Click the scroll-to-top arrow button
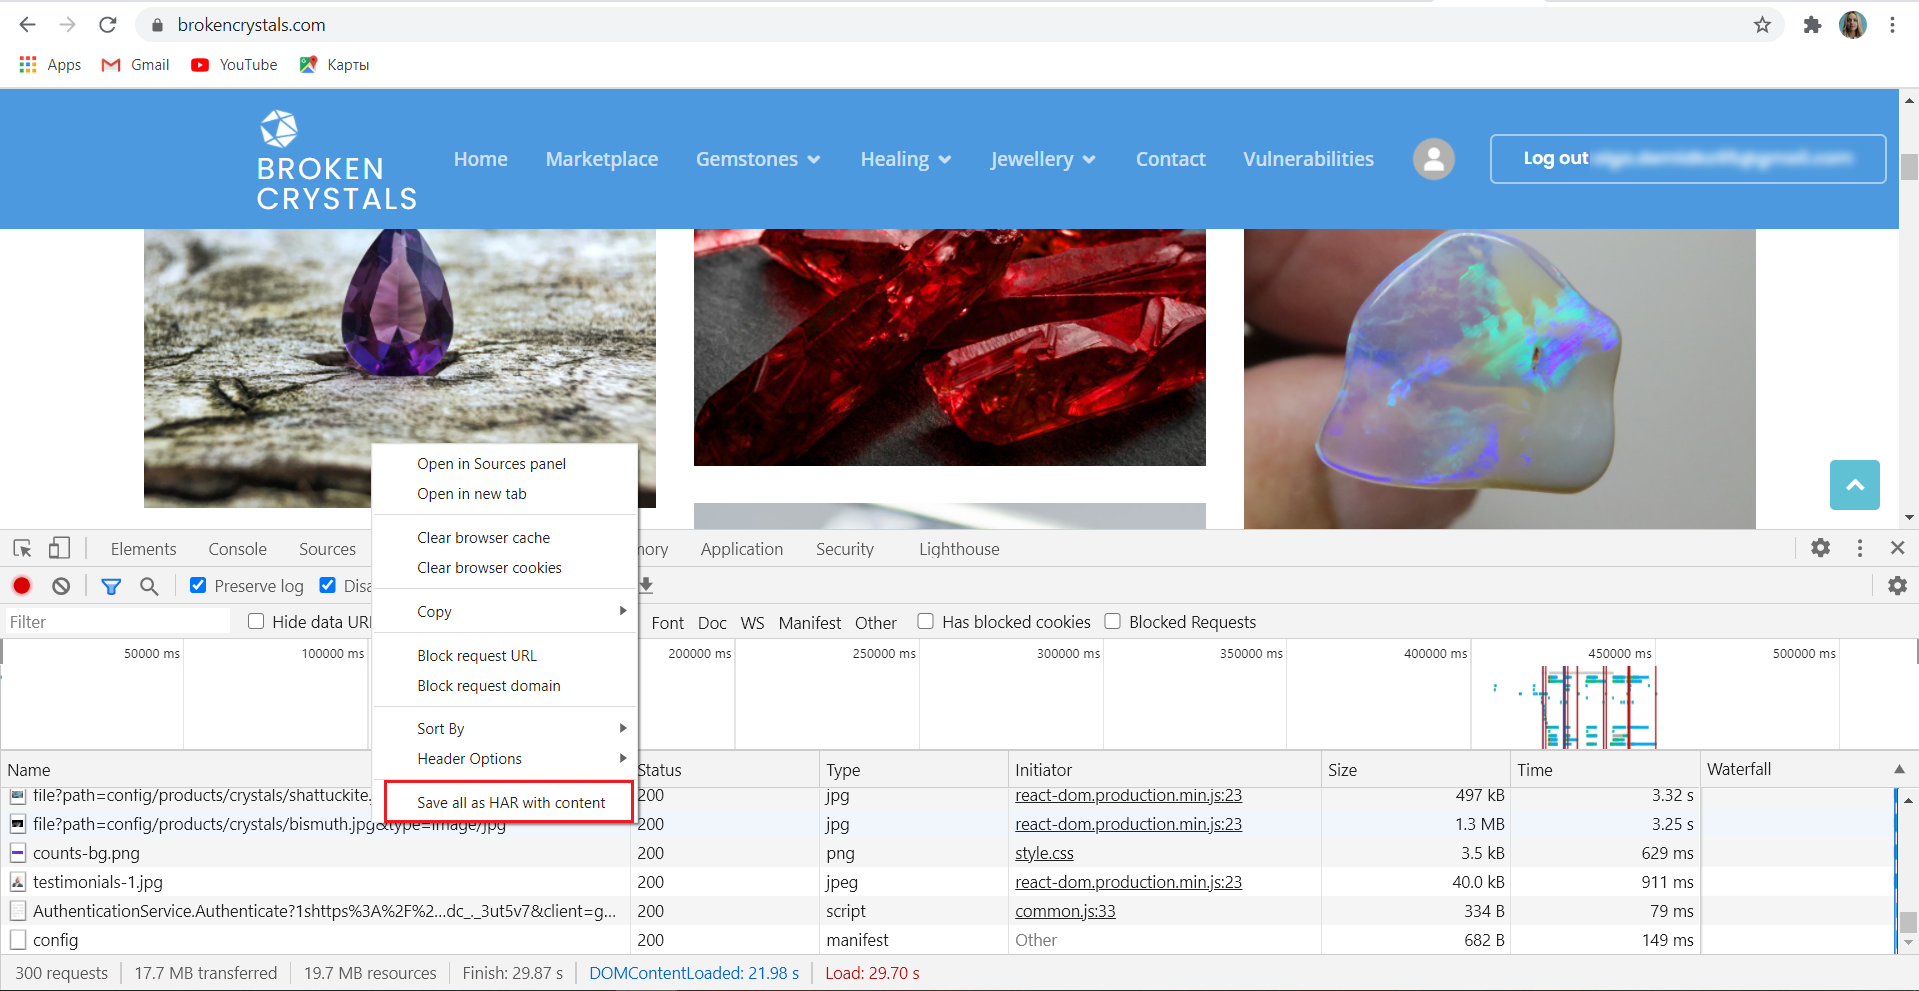 [1854, 485]
